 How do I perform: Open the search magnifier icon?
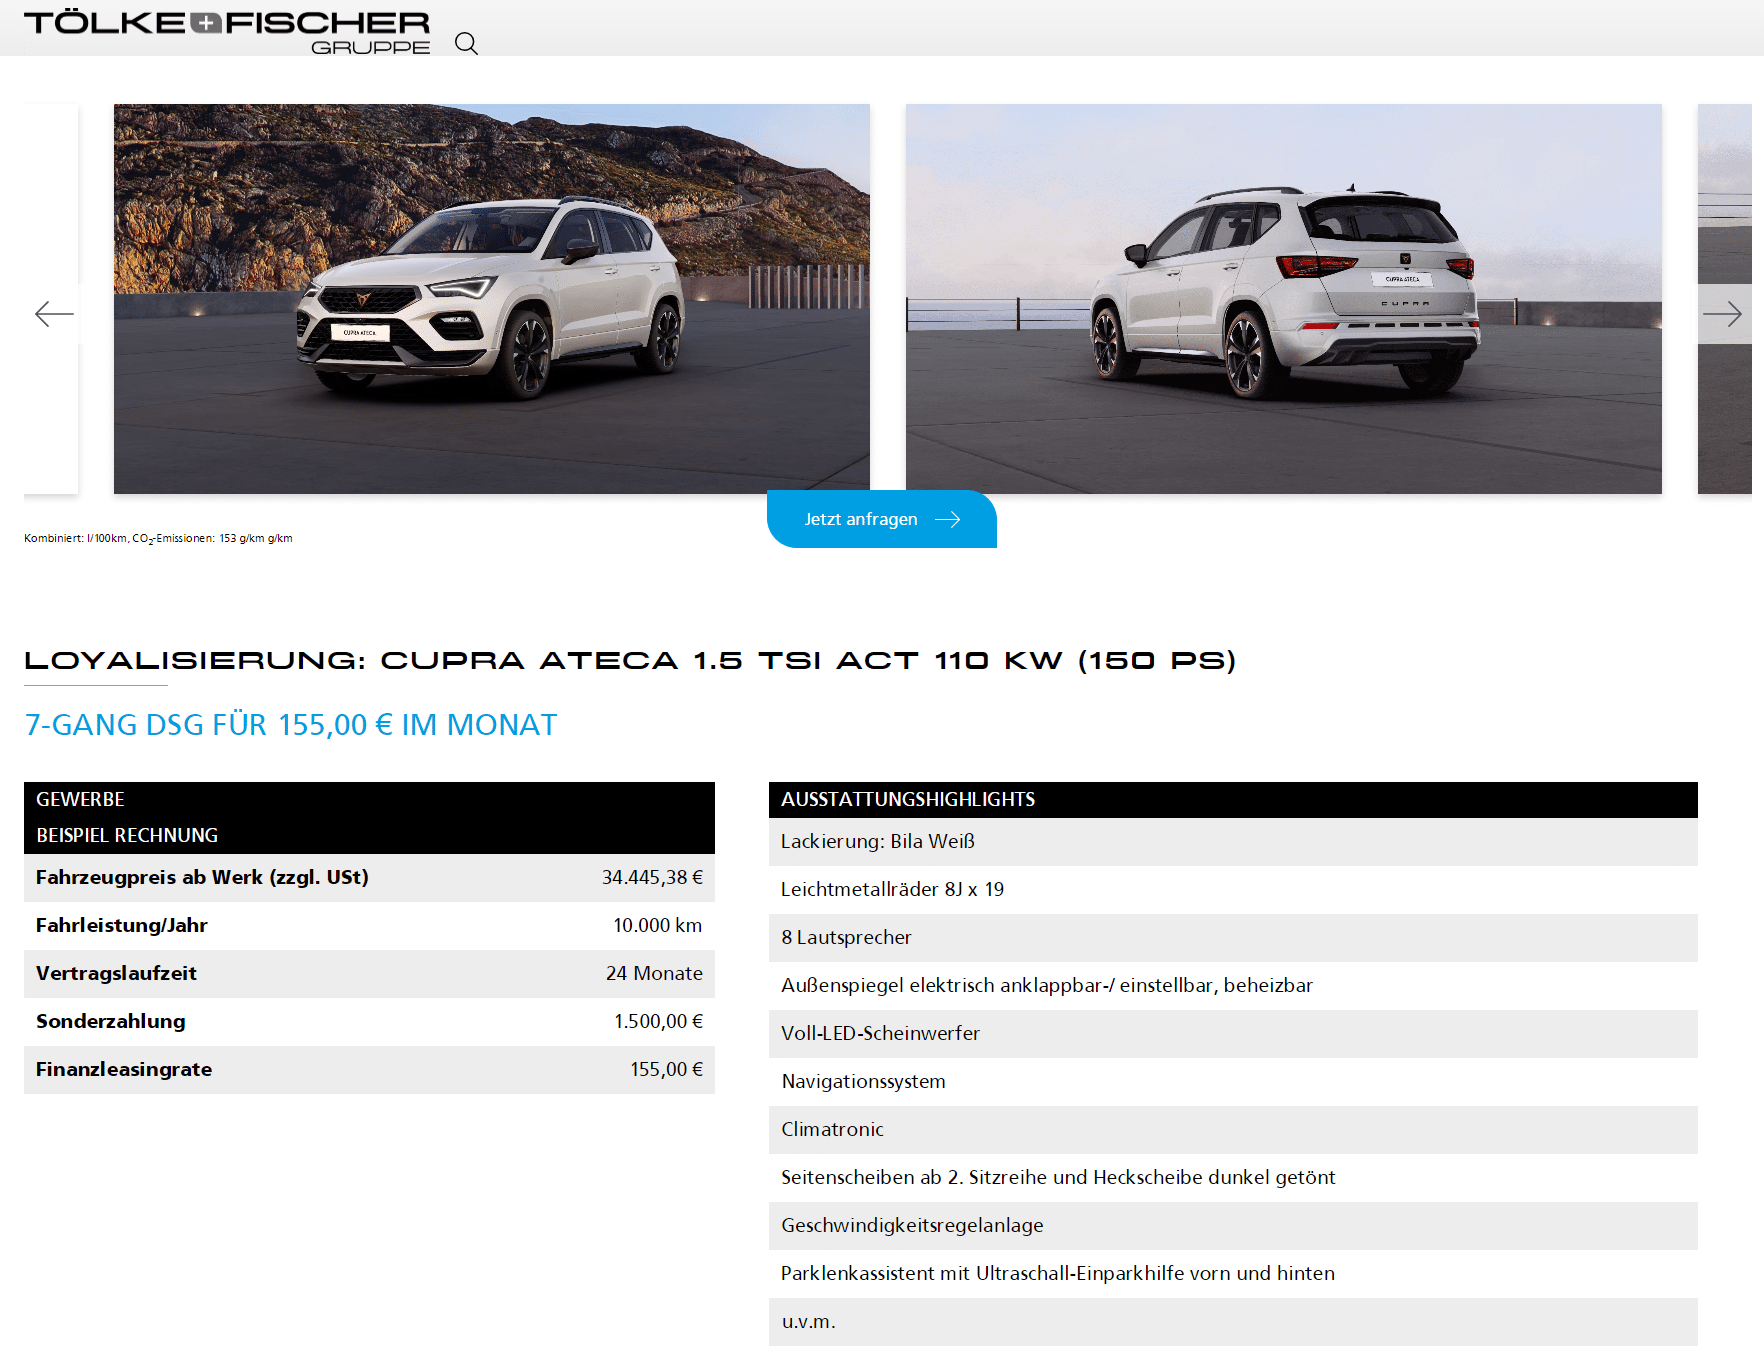tap(466, 43)
